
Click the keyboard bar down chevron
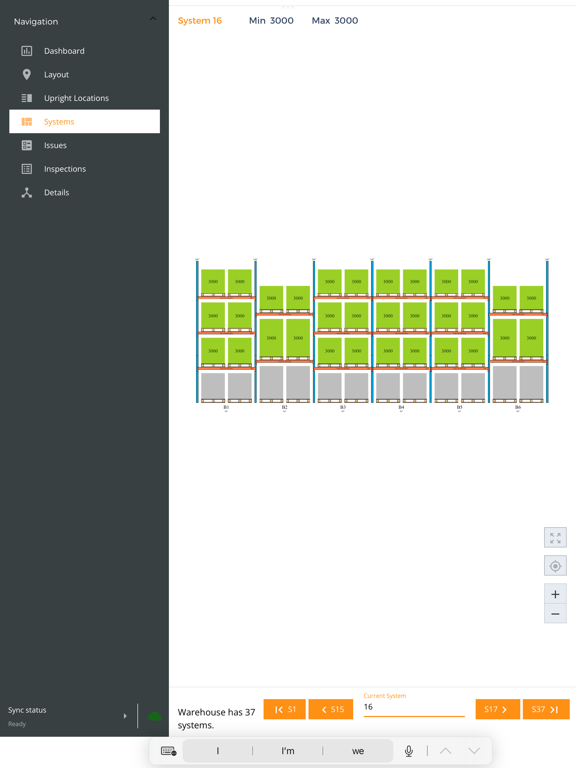click(474, 751)
